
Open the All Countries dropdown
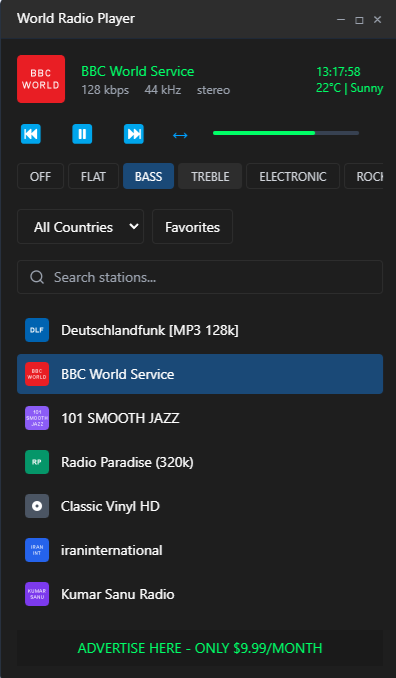point(80,227)
